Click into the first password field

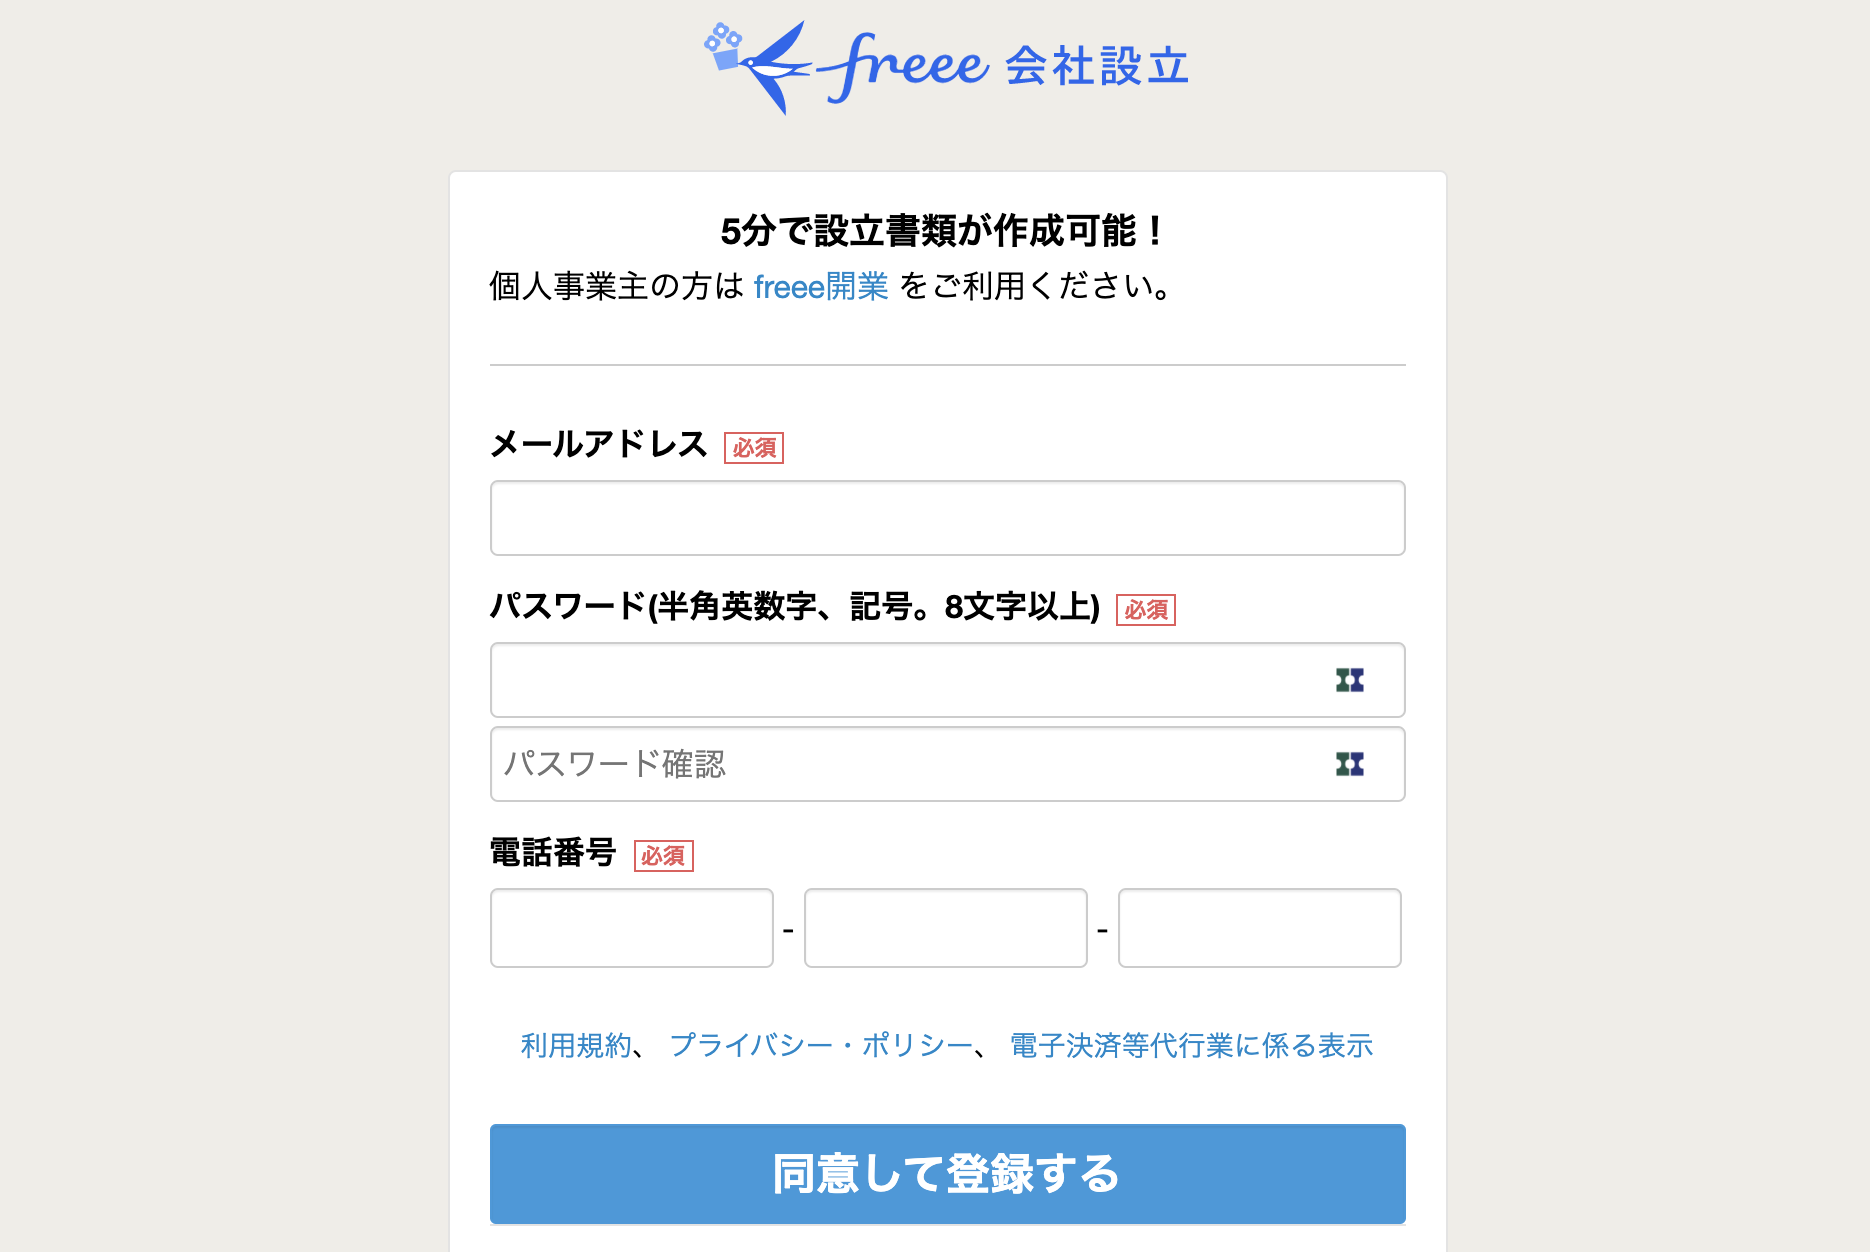[900, 681]
